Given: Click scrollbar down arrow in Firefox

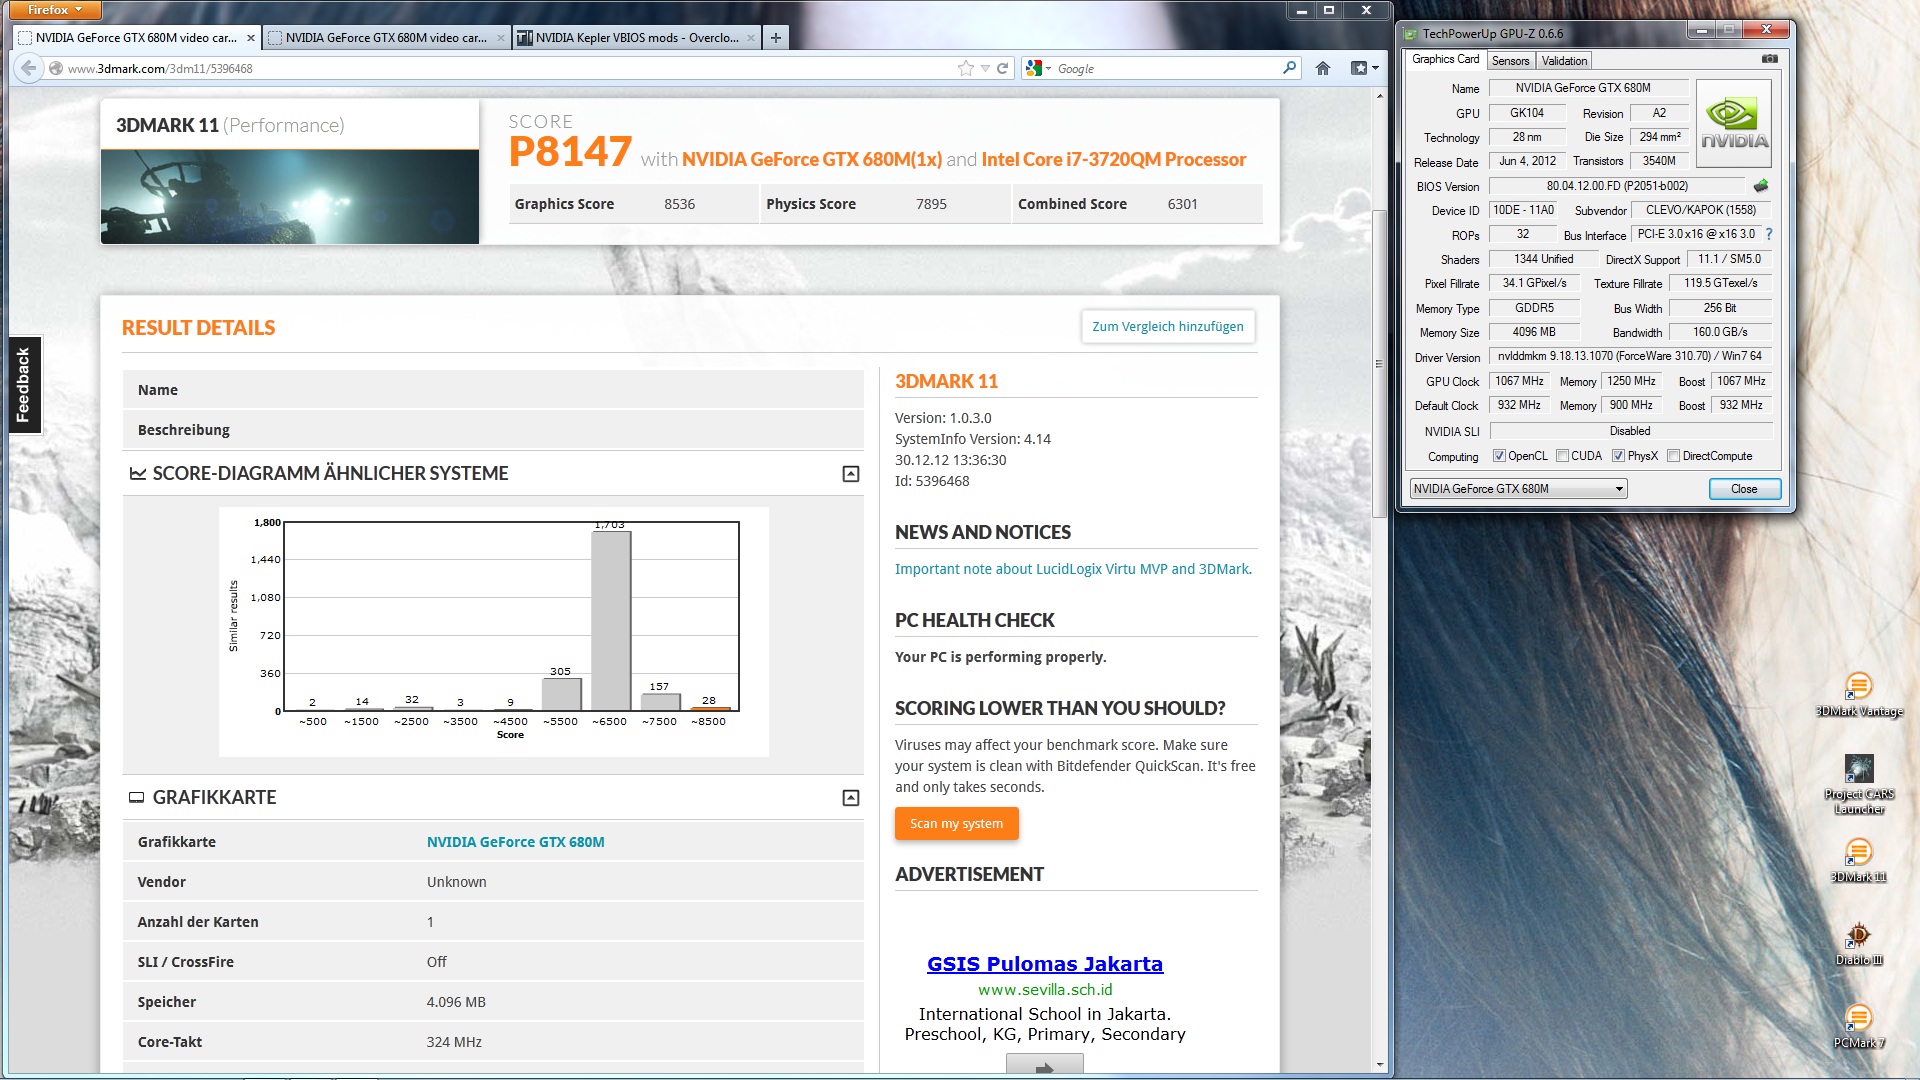Looking at the screenshot, I should (1380, 1065).
